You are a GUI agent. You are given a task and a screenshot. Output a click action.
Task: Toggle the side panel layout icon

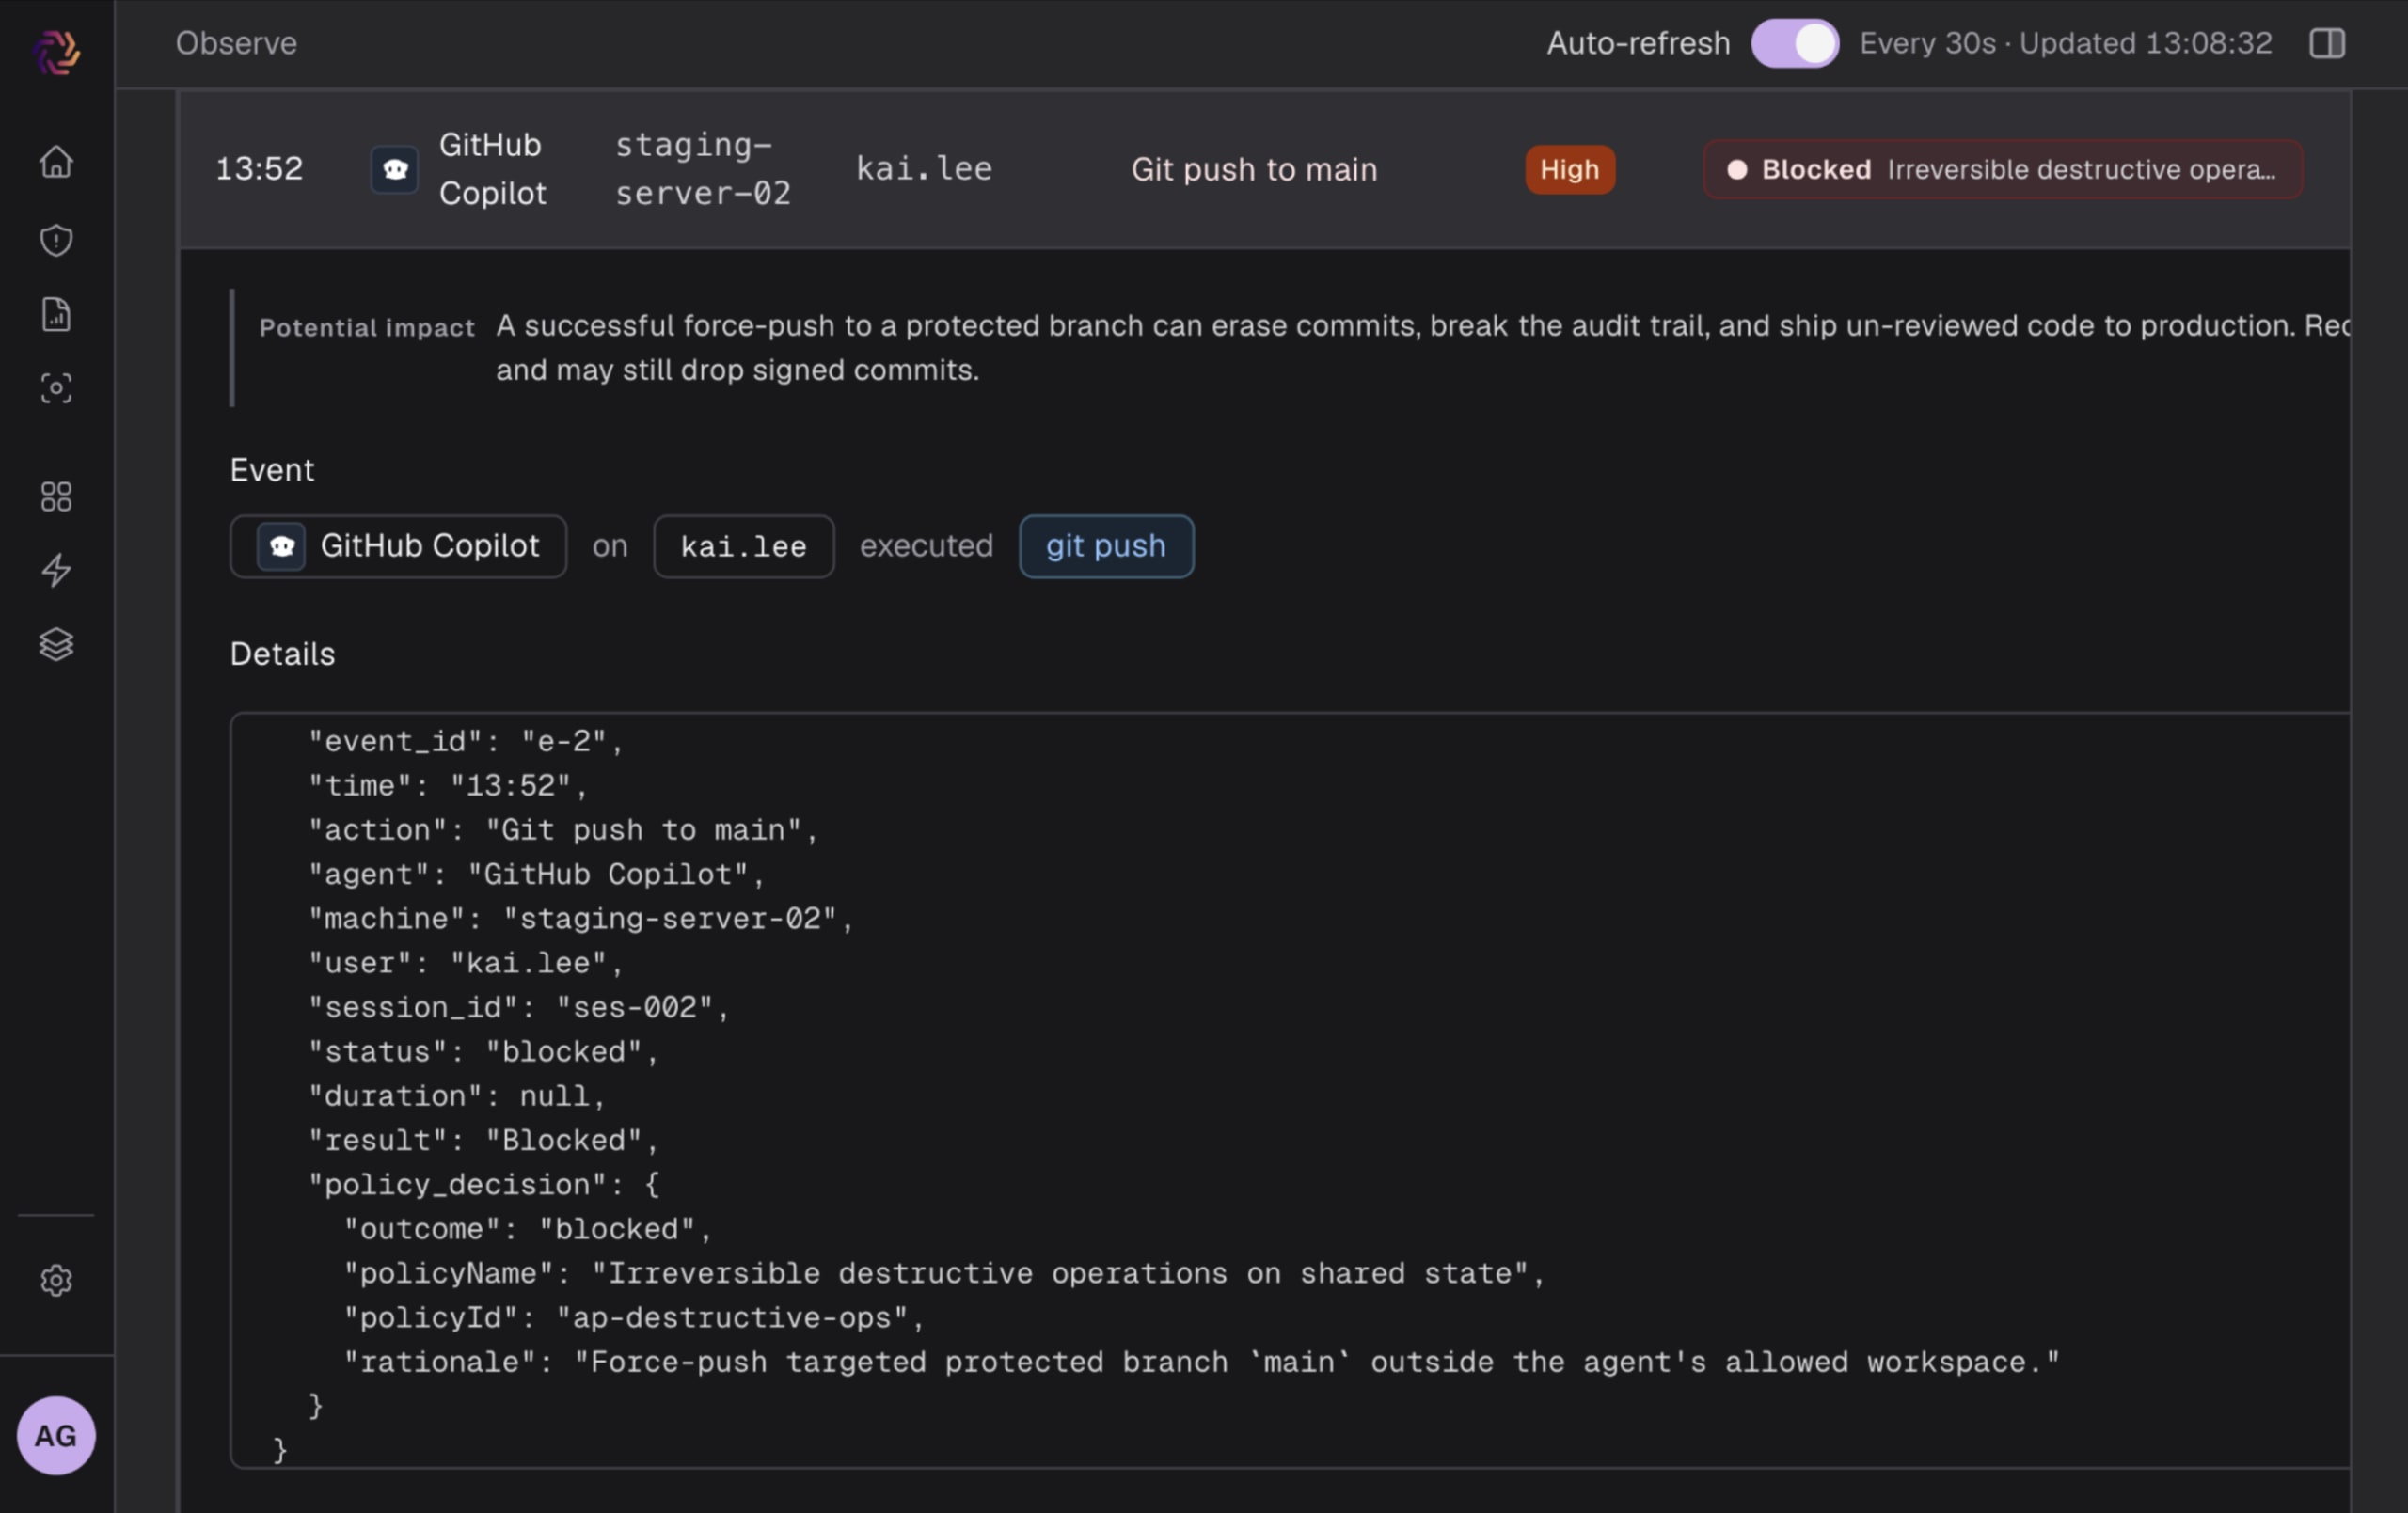(x=2327, y=43)
